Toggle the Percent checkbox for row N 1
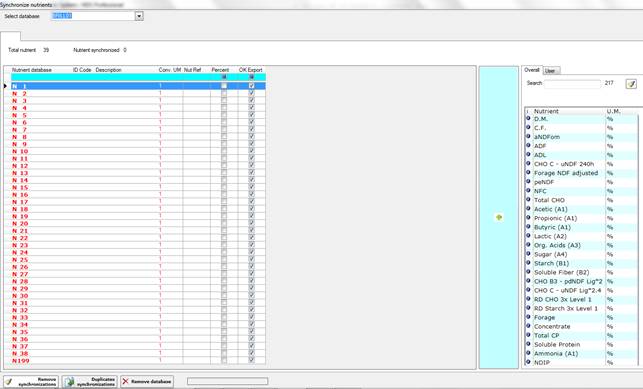 tap(224, 86)
